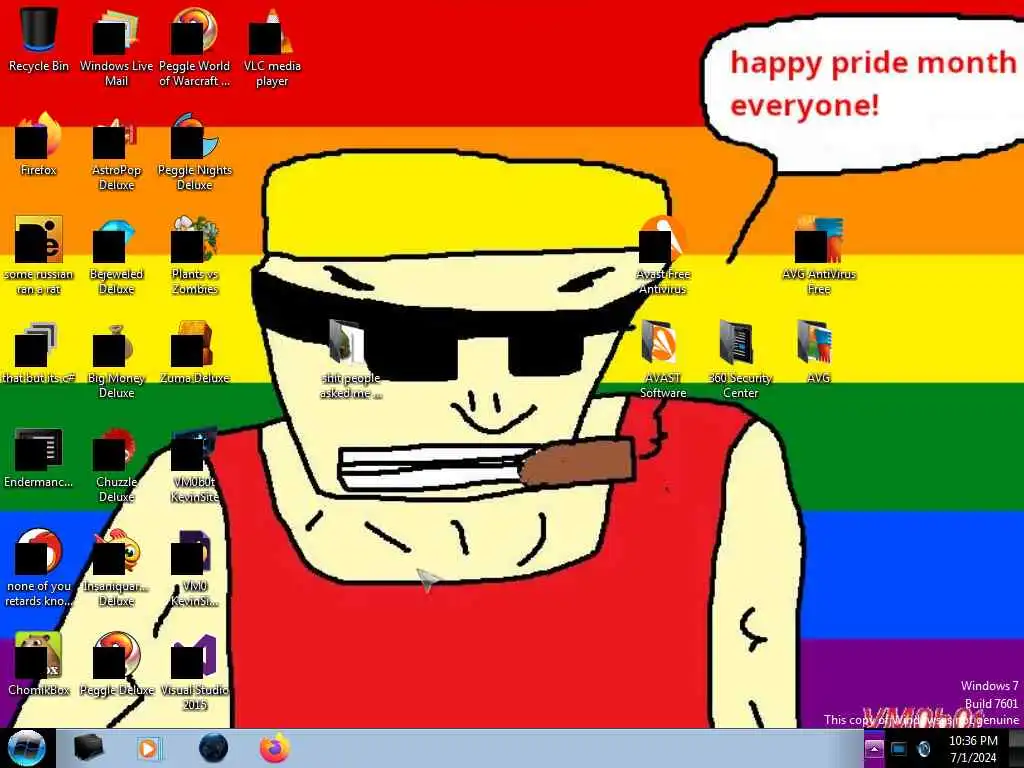Screen dimensions: 1024x768
Task: Open Peggle World of Warcraft shortcut
Action: (195, 48)
